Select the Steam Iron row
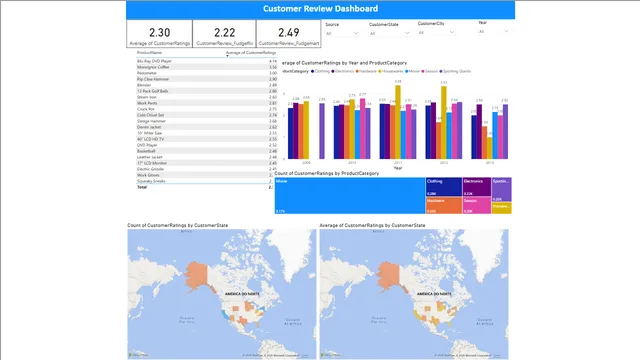Image resolution: width=640 pixels, height=360 pixels. [207, 97]
